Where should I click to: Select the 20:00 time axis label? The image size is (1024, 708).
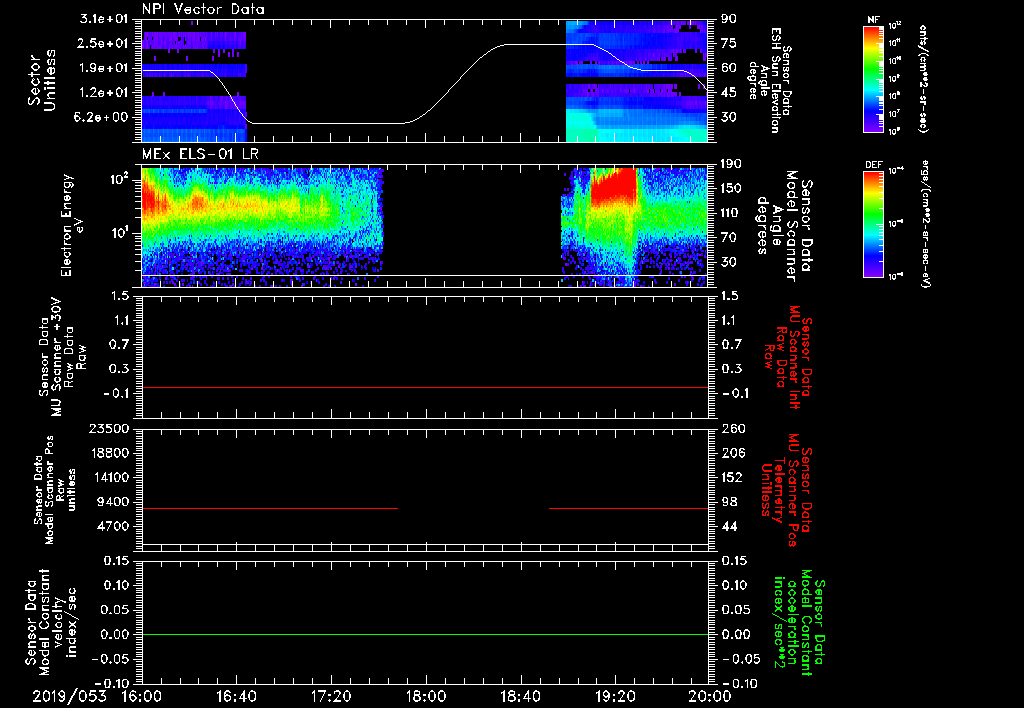710,696
